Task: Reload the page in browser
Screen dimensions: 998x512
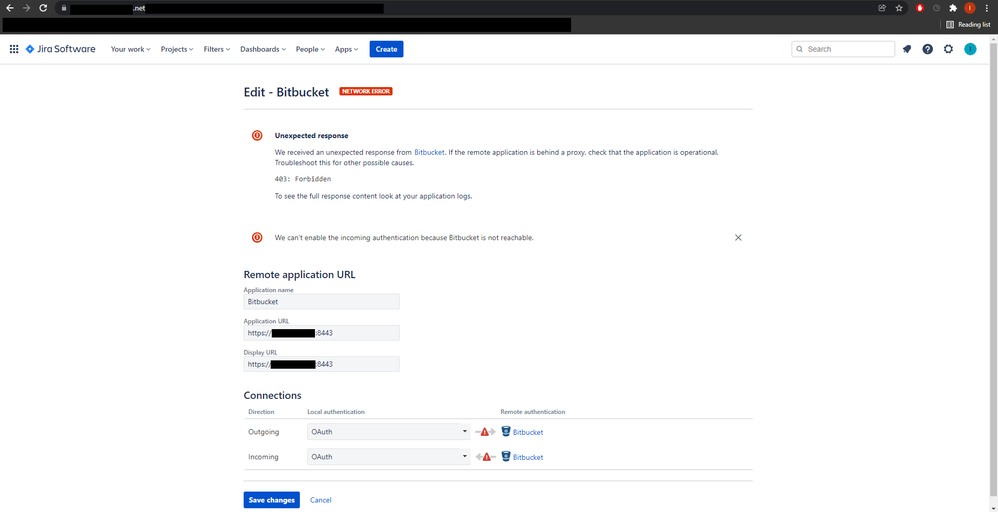Action: (x=43, y=8)
